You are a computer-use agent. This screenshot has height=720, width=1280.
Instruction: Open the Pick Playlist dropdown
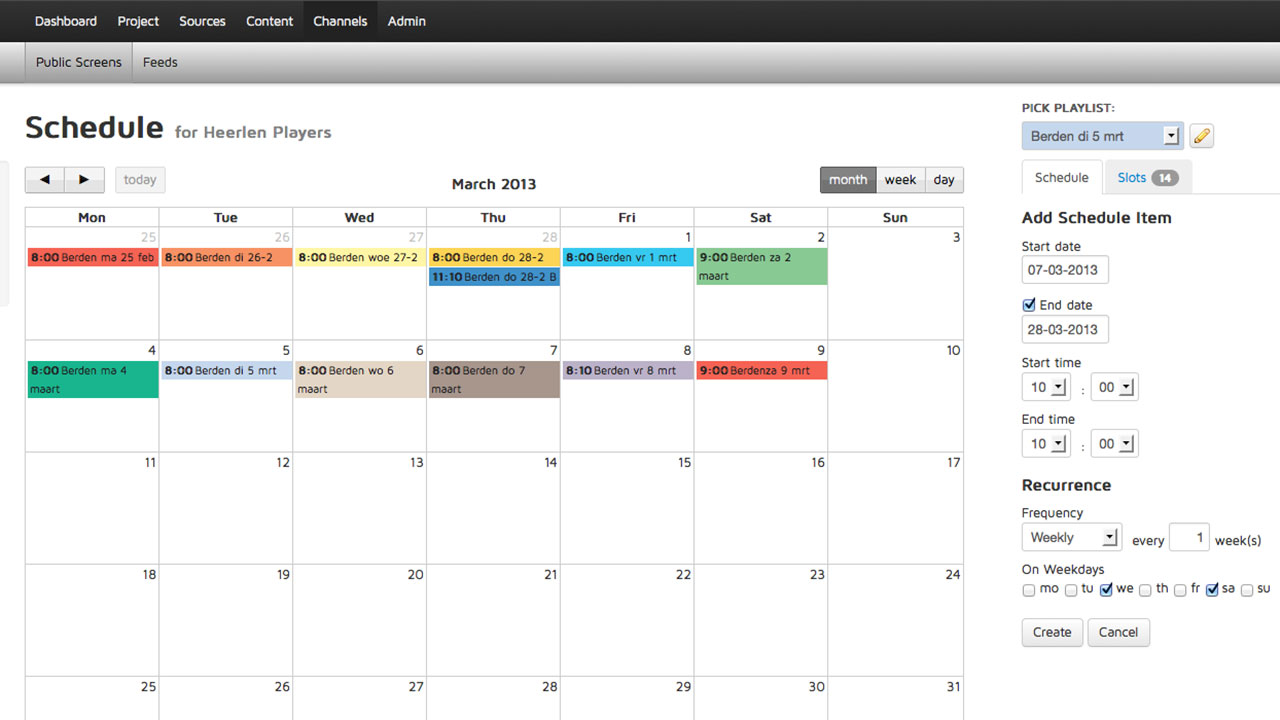click(x=1102, y=136)
